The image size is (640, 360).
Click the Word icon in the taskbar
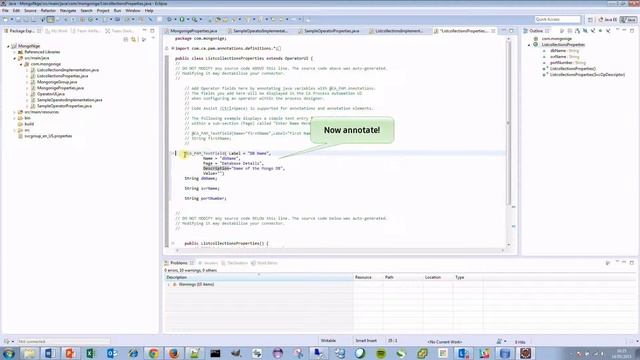click(49, 353)
